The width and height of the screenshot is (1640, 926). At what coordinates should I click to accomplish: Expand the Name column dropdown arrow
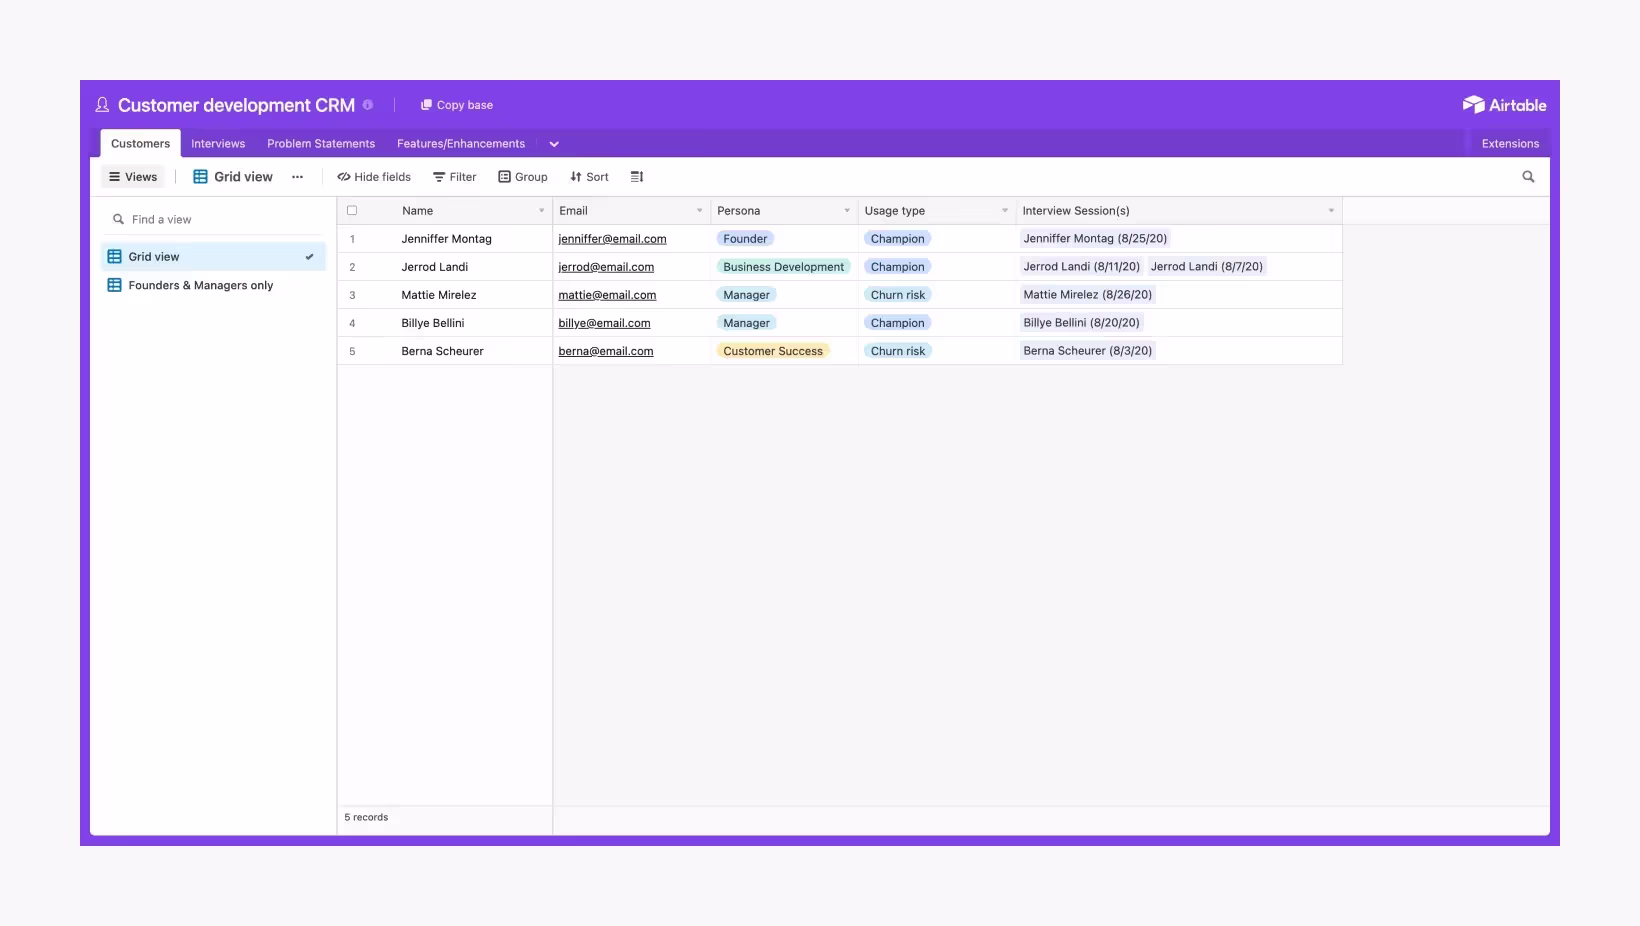coord(541,211)
